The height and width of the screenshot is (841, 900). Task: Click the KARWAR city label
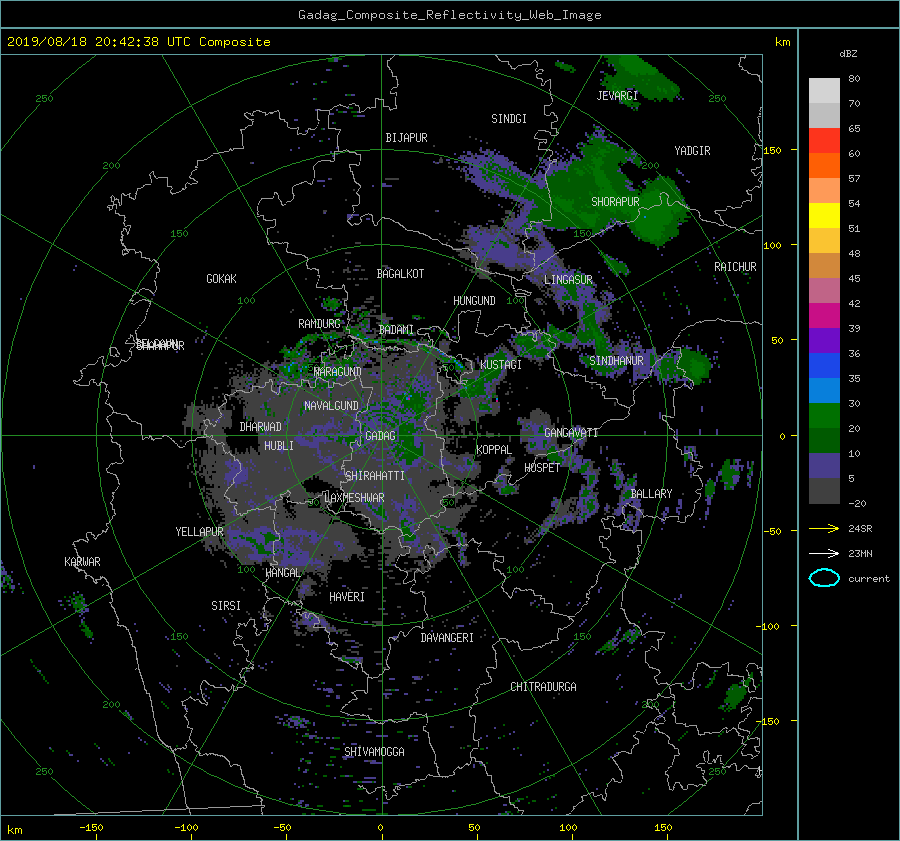coord(82,562)
